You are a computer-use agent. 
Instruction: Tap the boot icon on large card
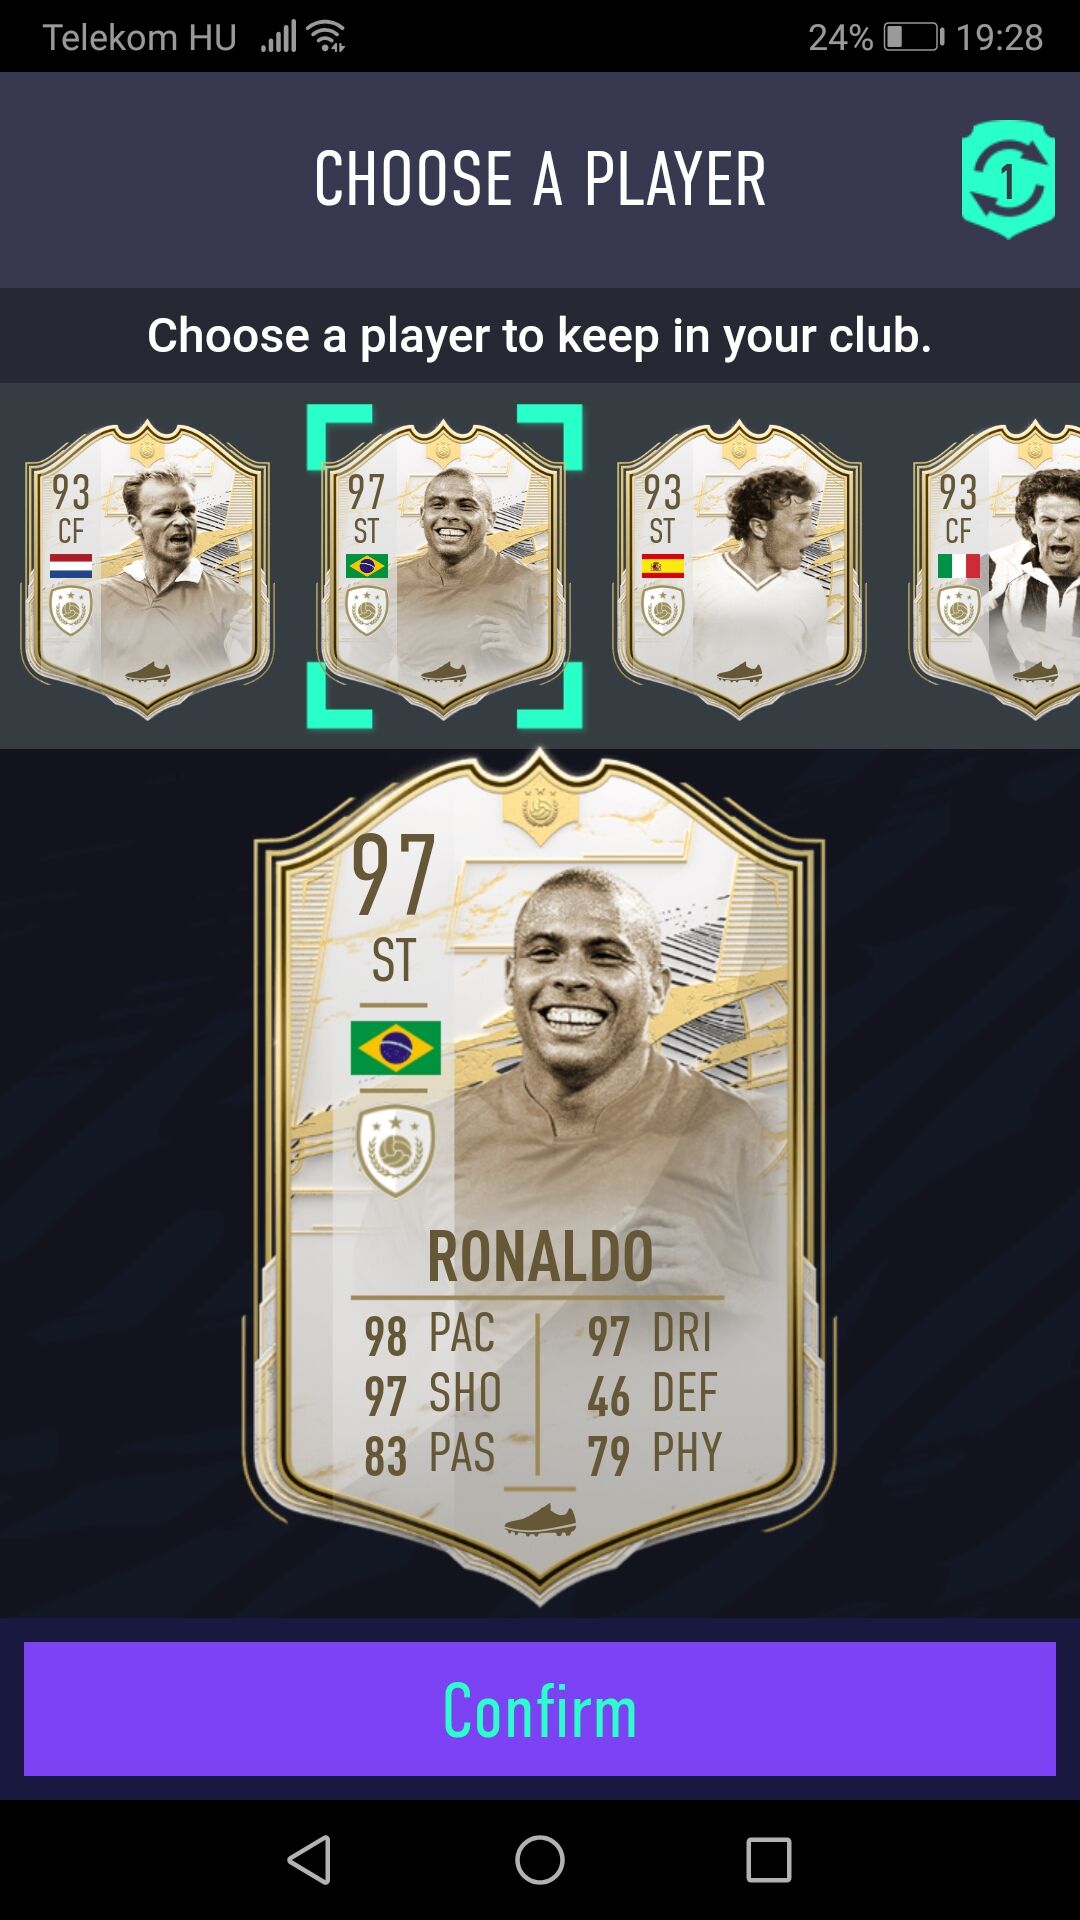tap(540, 1520)
